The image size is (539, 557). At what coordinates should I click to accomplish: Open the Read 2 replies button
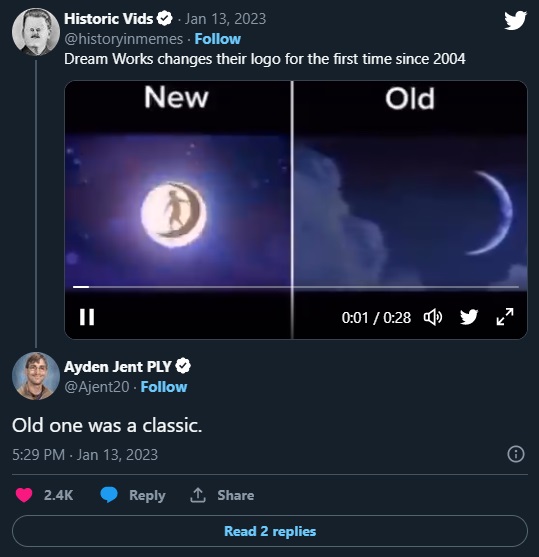coord(270,531)
